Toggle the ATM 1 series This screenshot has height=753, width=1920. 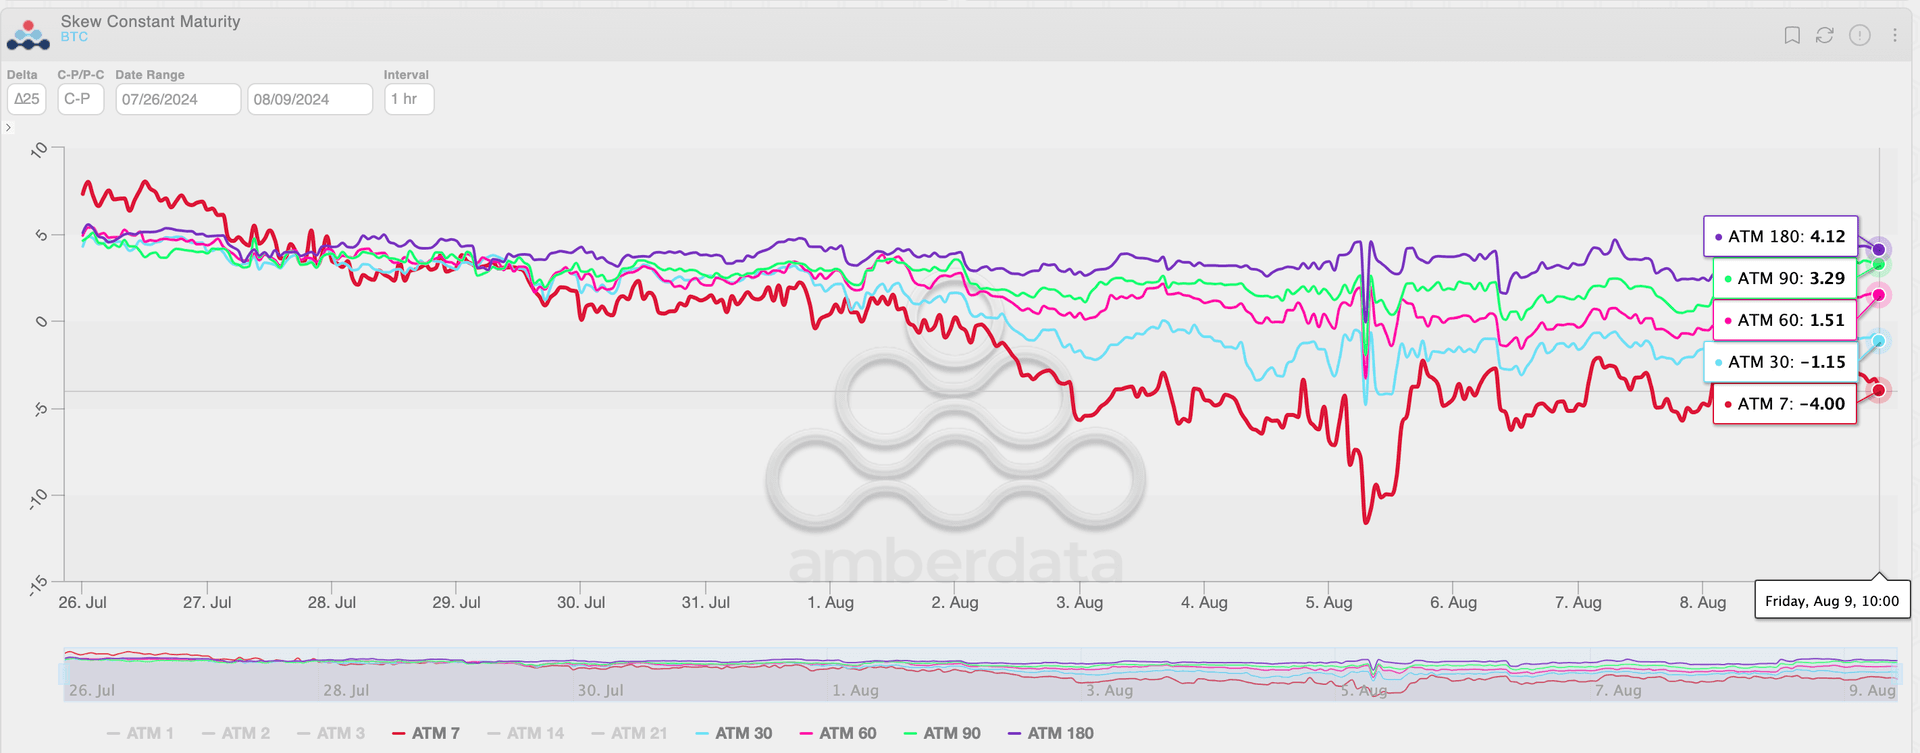coord(140,733)
